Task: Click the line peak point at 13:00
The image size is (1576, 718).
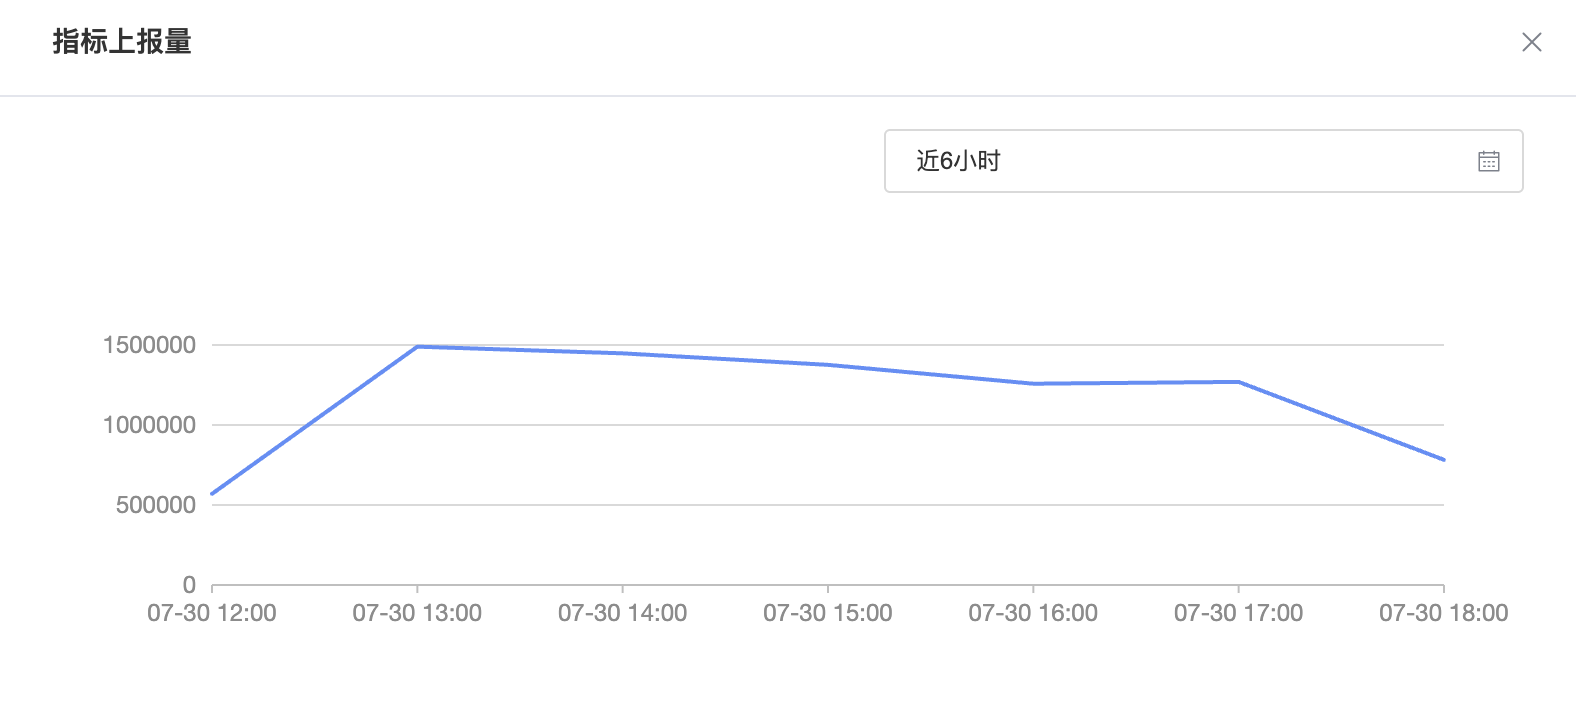Action: click(417, 347)
